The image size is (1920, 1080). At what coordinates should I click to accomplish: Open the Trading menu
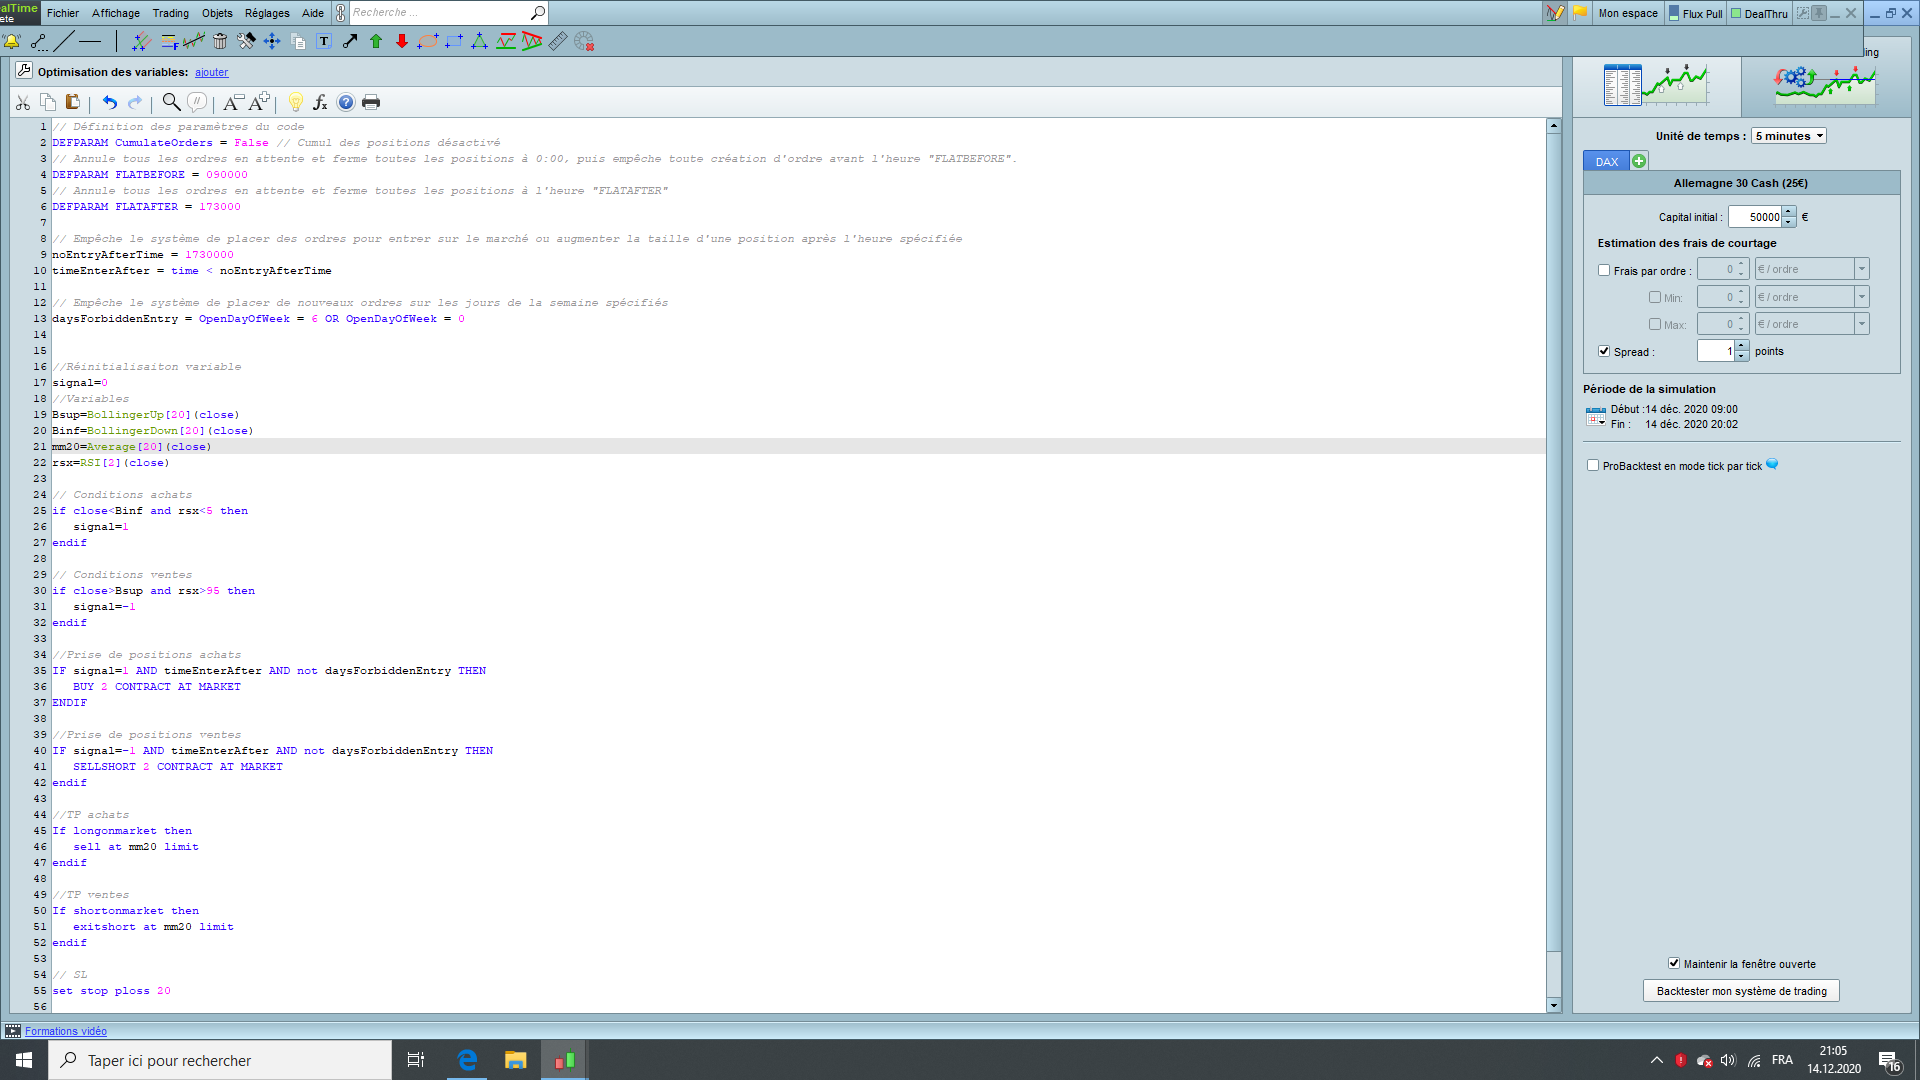pyautogui.click(x=170, y=13)
